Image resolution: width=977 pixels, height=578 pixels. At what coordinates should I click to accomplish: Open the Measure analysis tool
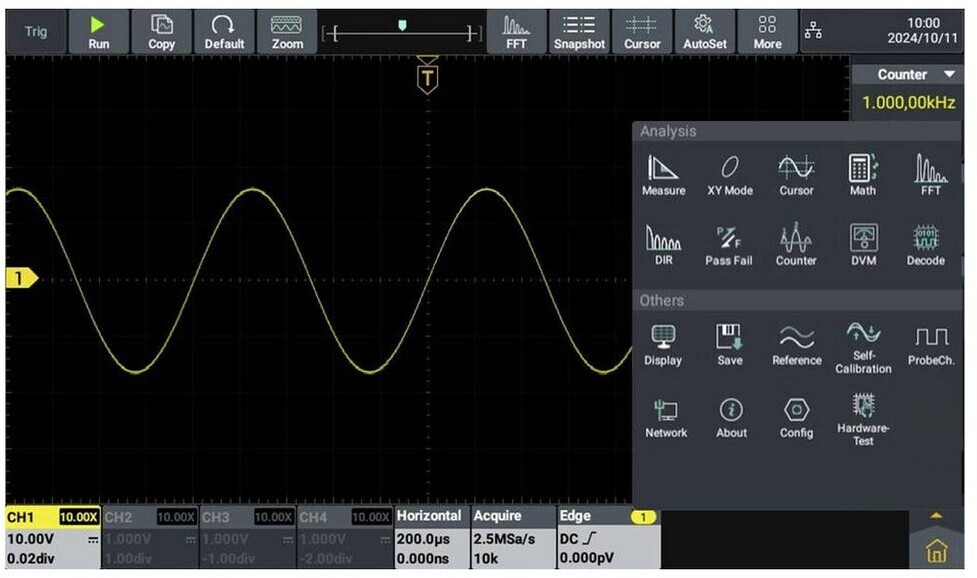[x=663, y=175]
